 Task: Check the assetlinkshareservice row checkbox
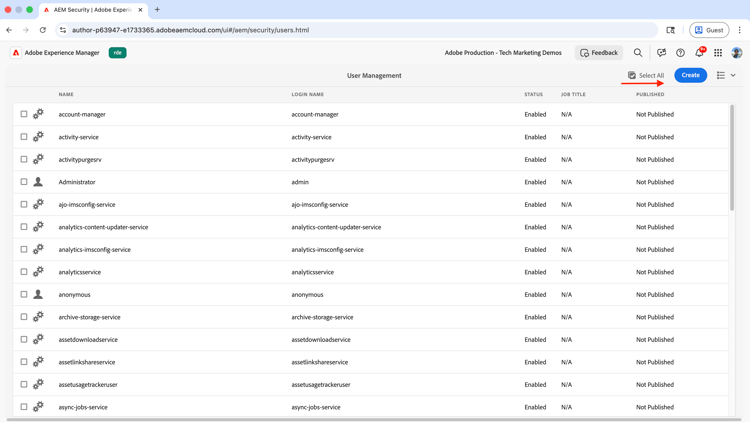pyautogui.click(x=24, y=361)
